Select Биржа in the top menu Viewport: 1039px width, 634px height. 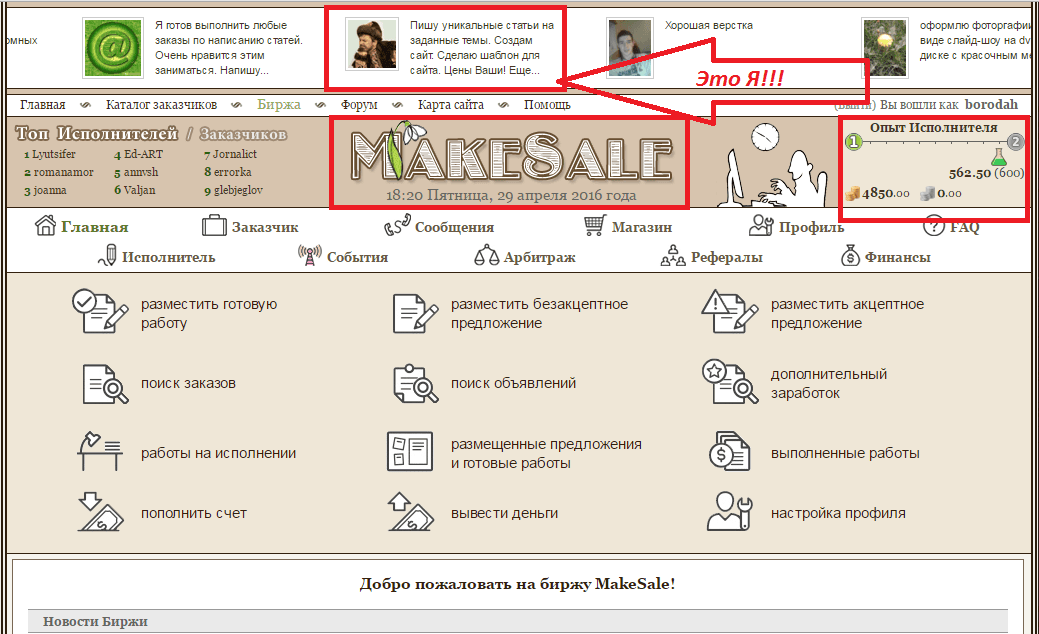[278, 105]
